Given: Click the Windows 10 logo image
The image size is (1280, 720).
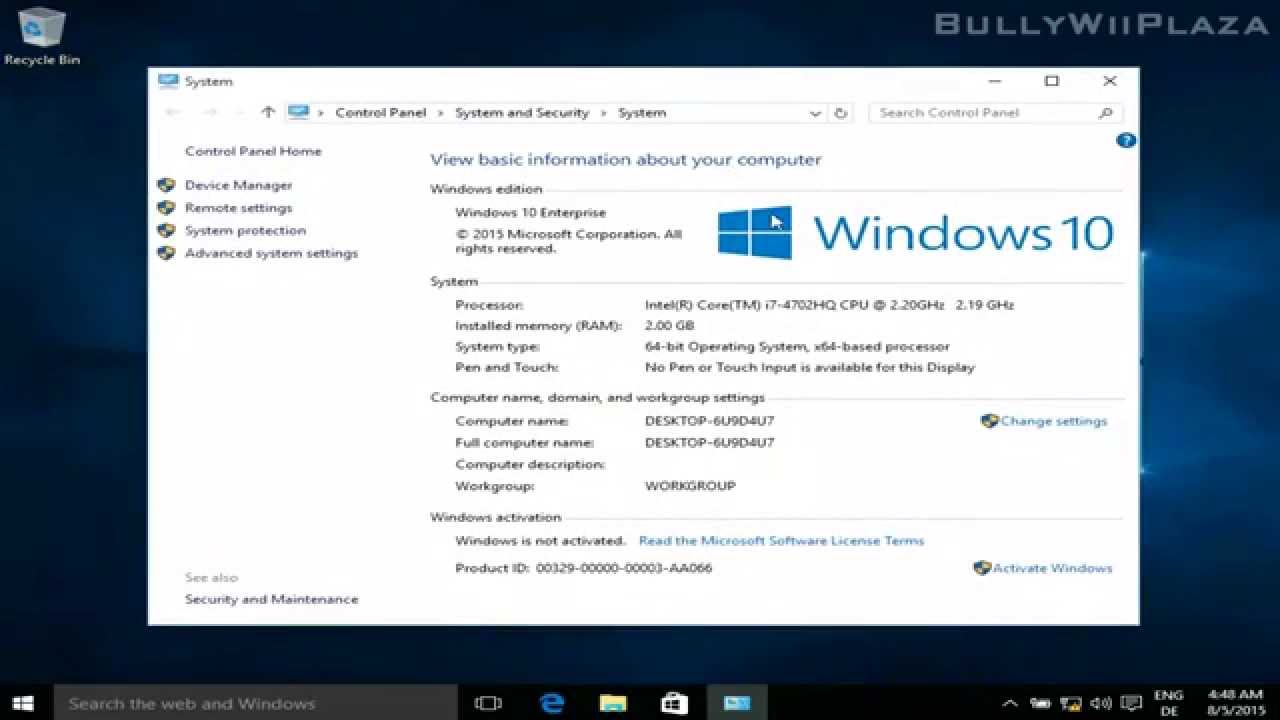Looking at the screenshot, I should (915, 233).
